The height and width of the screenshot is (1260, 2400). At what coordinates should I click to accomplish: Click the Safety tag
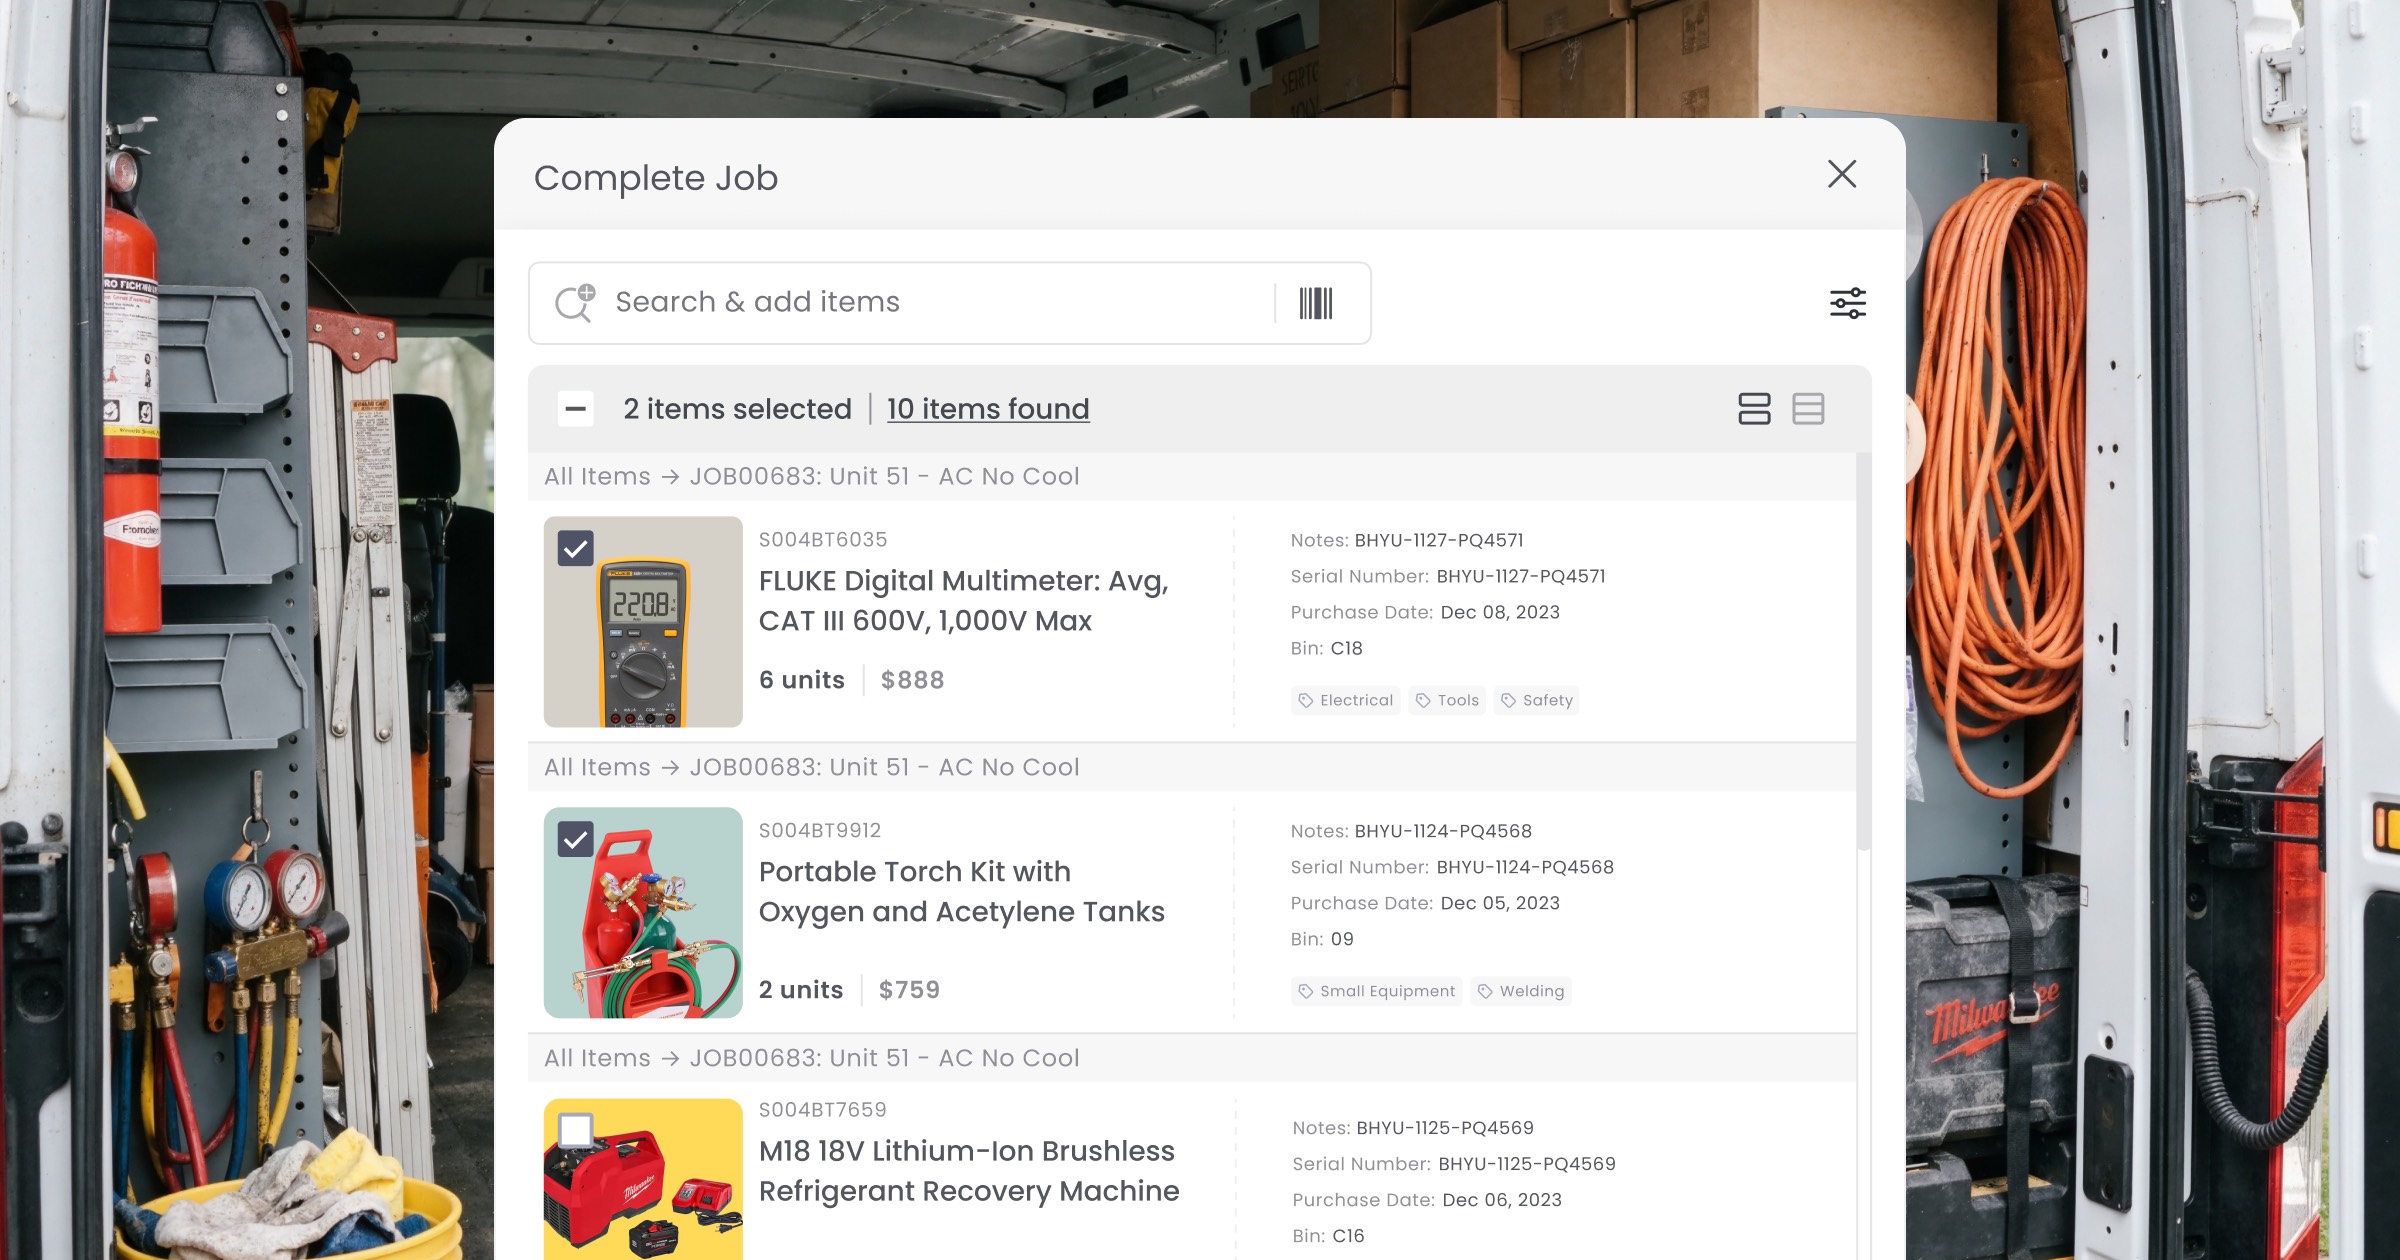1536,700
